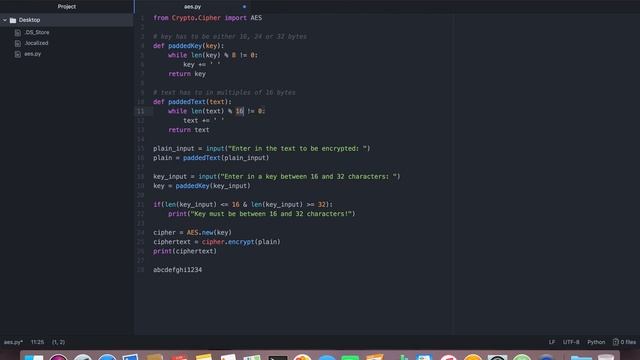Click the 'abcdefghi1234' text on last line
This screenshot has width=640, height=360.
coord(178,270)
